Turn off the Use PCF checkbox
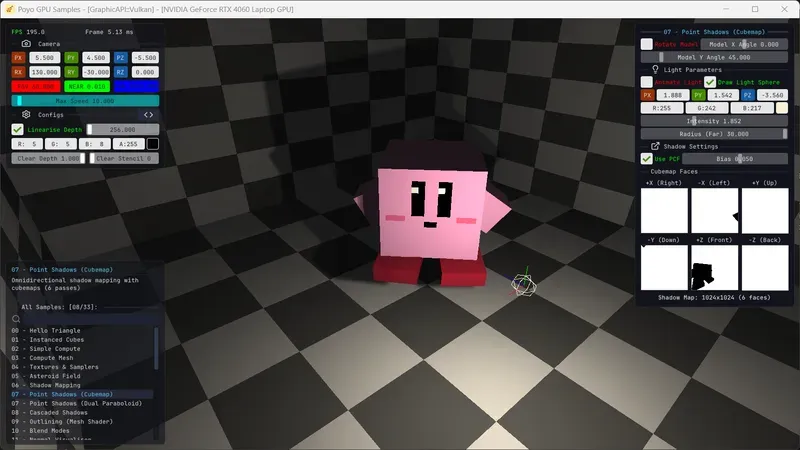Image resolution: width=800 pixels, height=450 pixels. click(x=646, y=159)
